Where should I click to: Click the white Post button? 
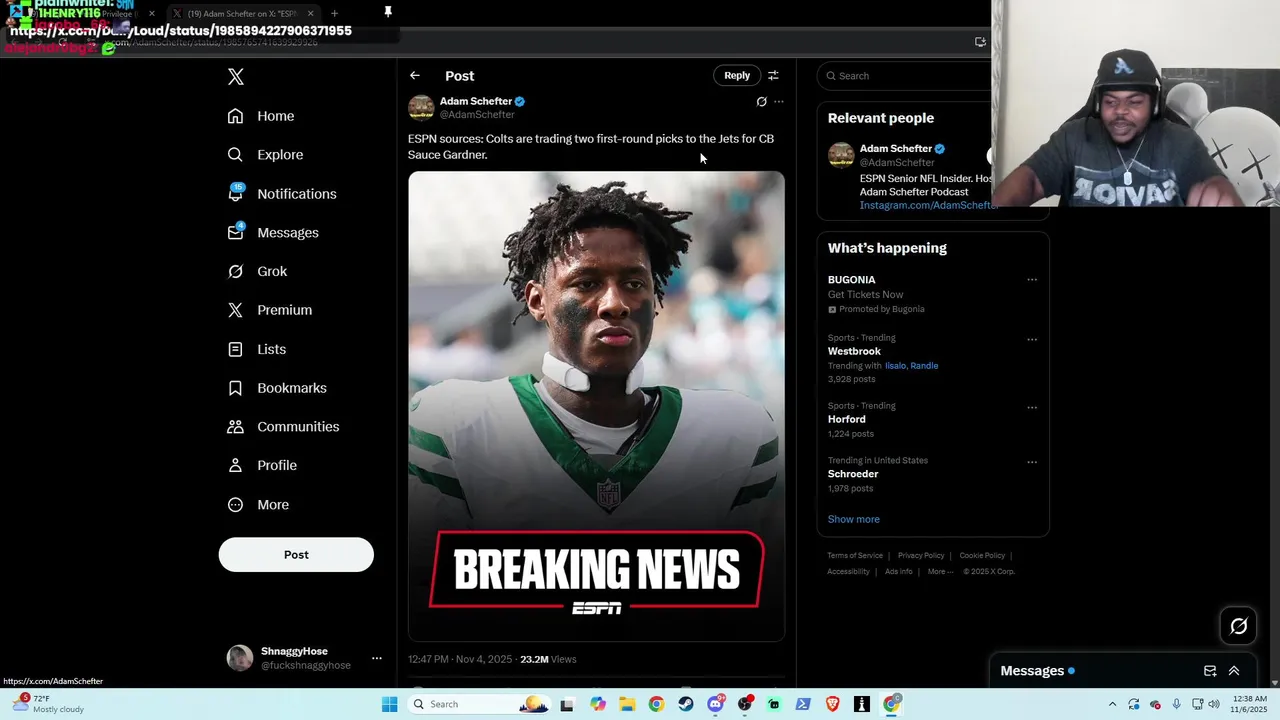pyautogui.click(x=296, y=555)
